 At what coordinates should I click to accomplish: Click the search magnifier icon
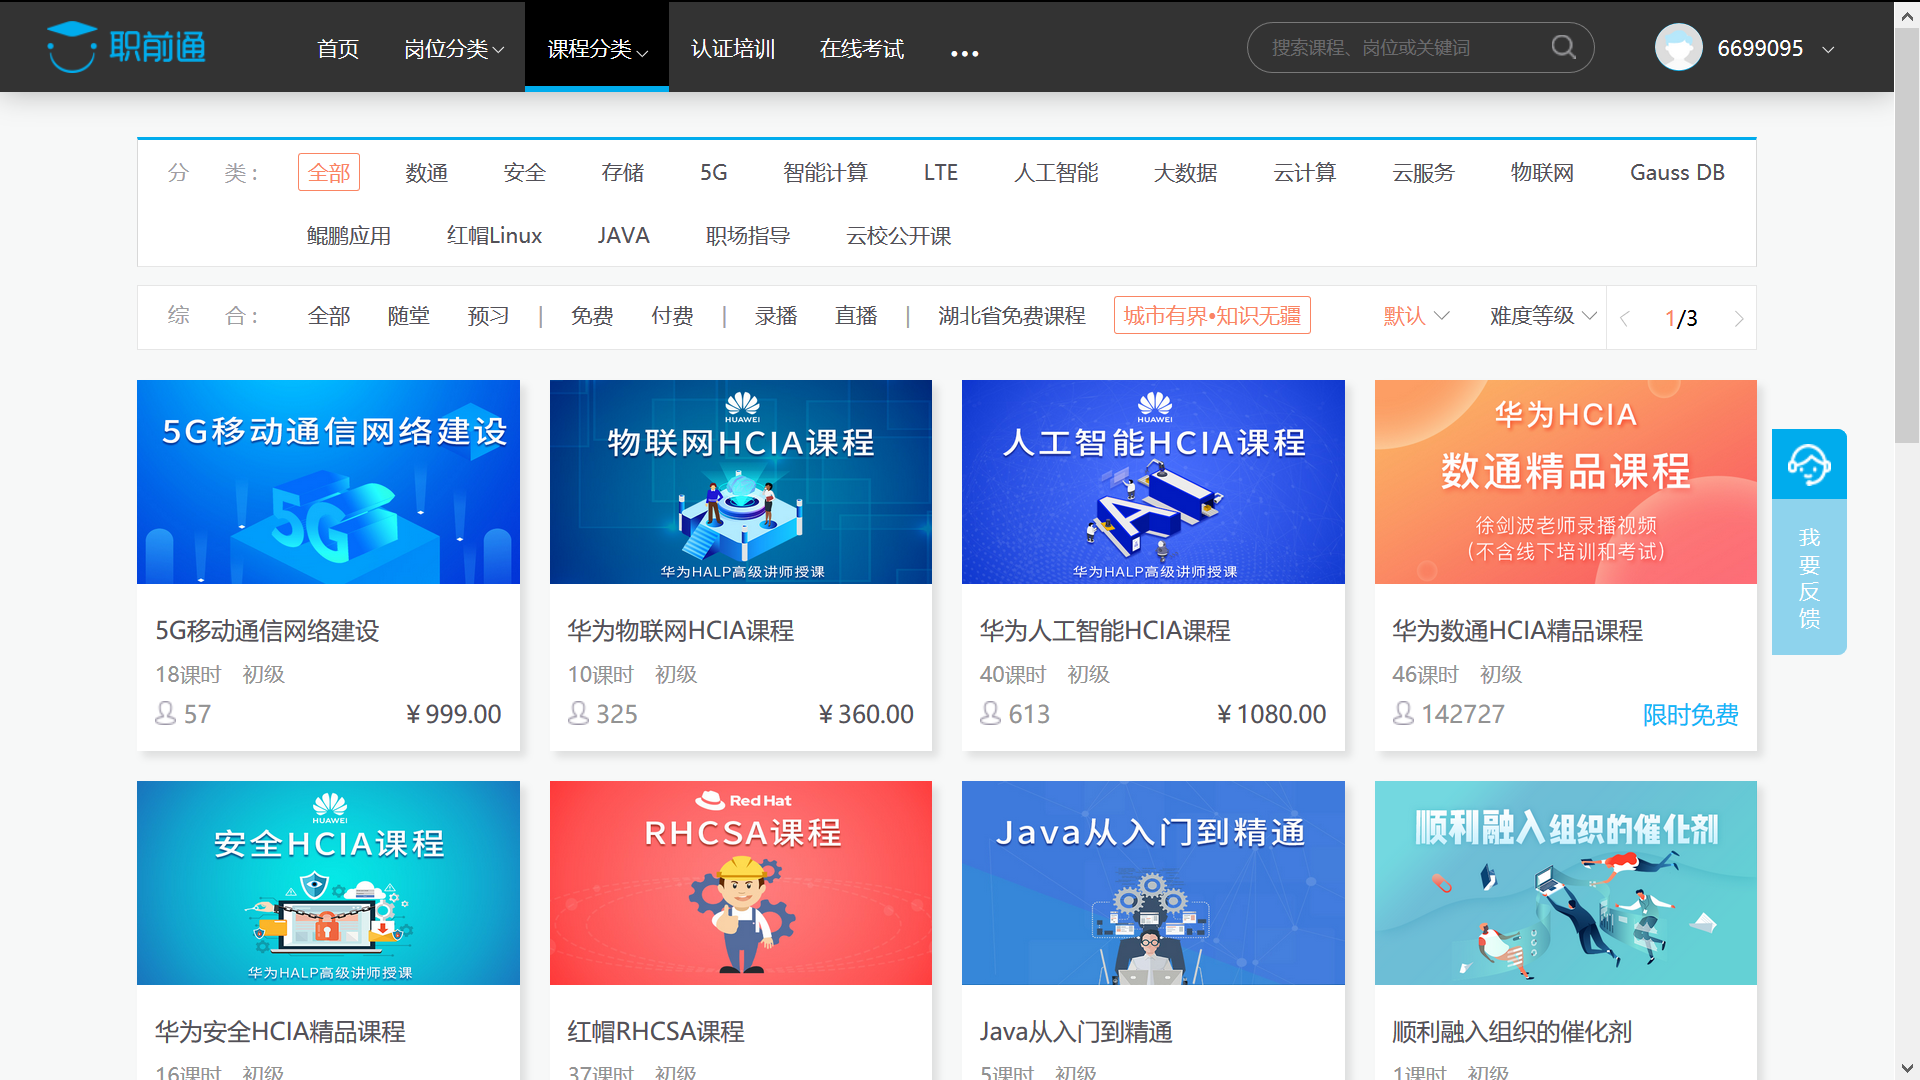pyautogui.click(x=1564, y=46)
